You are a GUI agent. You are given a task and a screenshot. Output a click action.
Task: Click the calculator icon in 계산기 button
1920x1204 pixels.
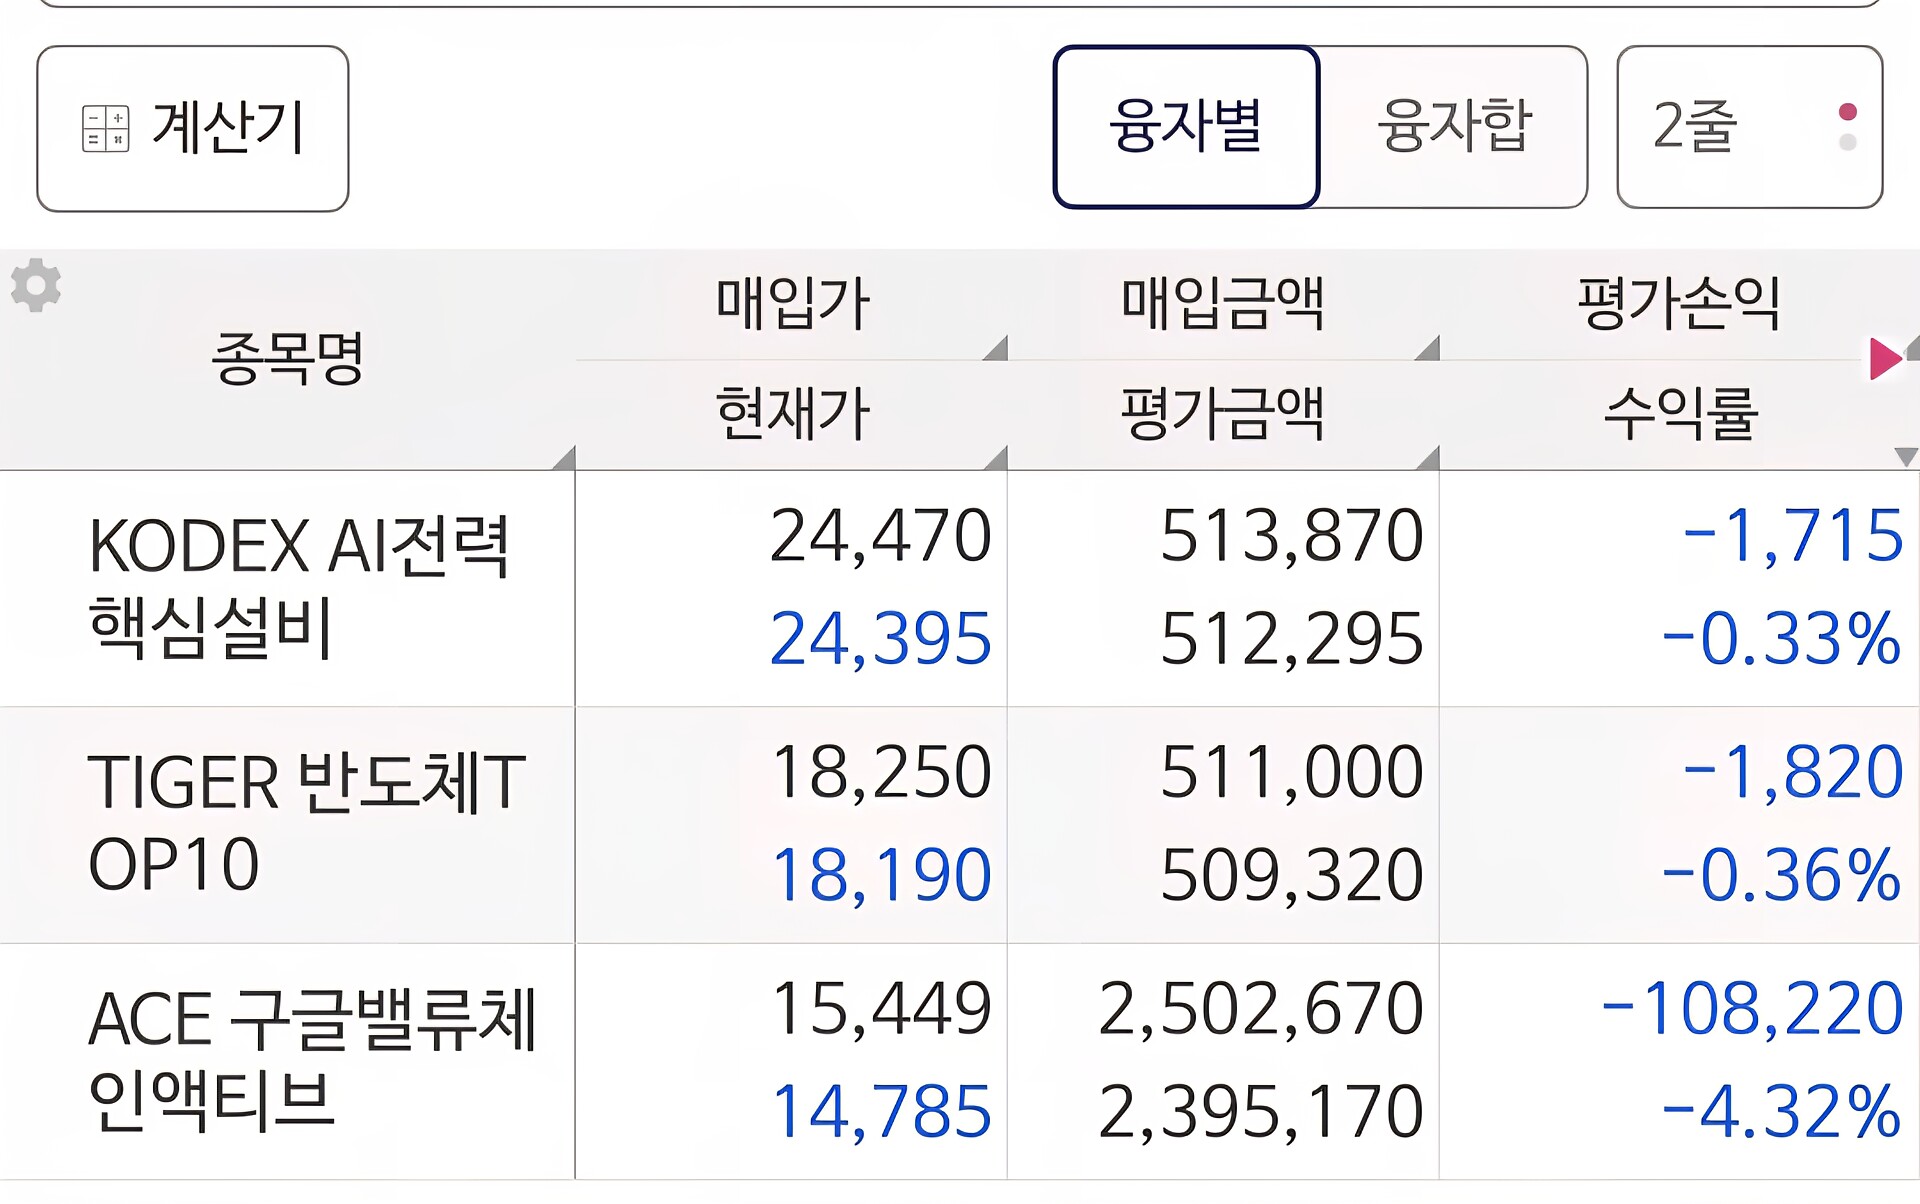pyautogui.click(x=105, y=129)
